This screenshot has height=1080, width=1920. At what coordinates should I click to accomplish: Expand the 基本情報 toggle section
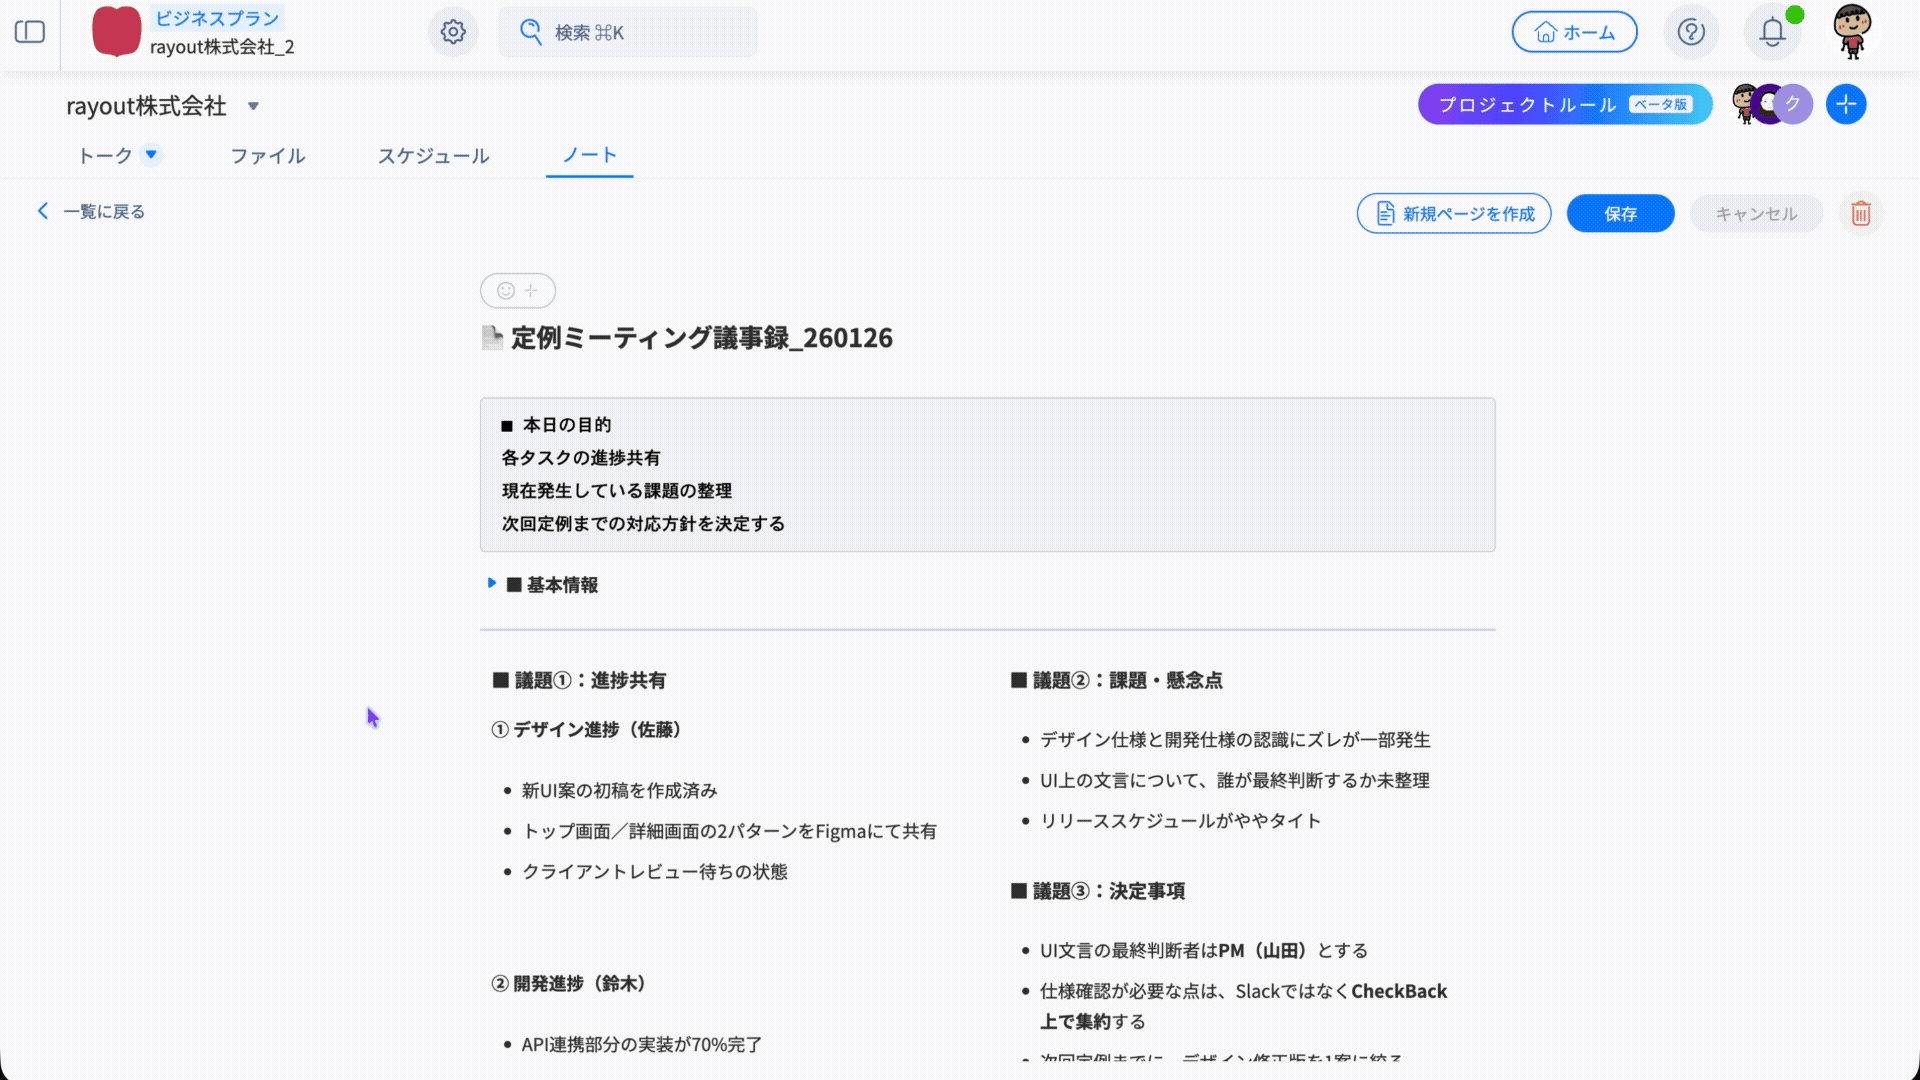[x=491, y=583]
